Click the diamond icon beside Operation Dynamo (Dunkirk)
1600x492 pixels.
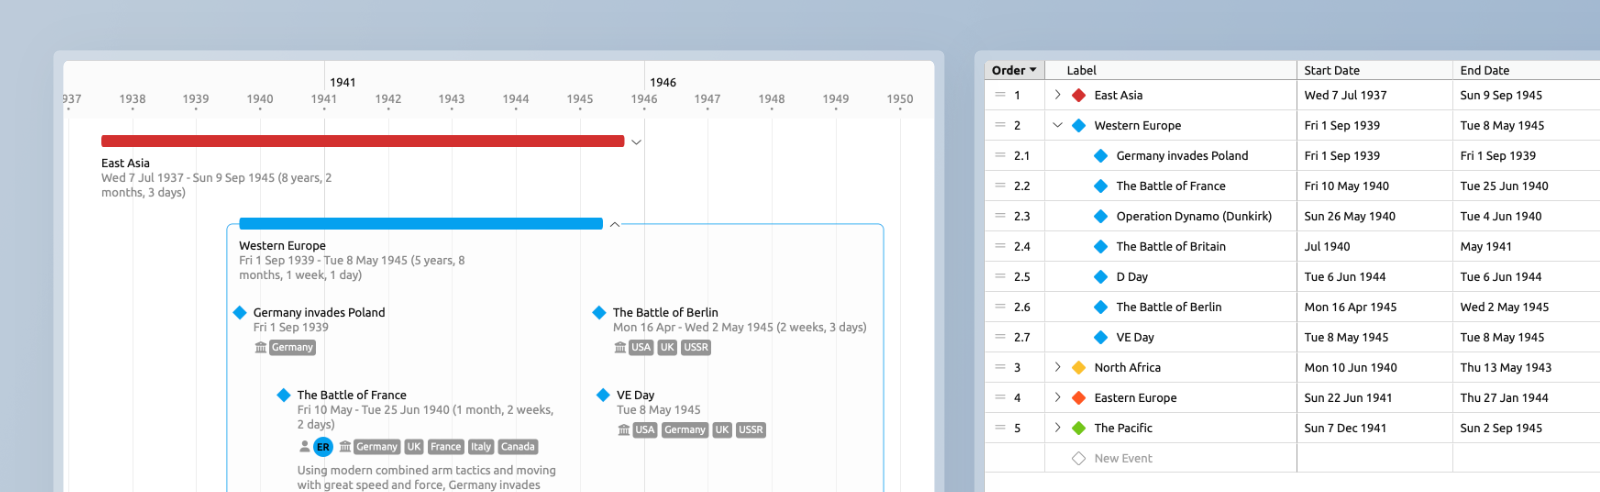pos(1101,216)
